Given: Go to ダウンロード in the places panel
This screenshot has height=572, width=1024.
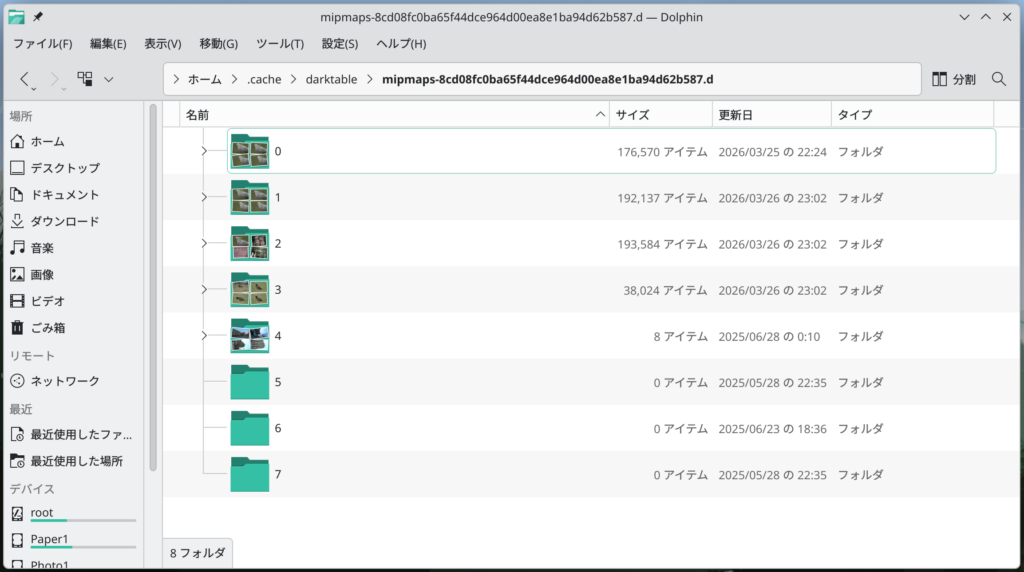Looking at the screenshot, I should click(64, 221).
